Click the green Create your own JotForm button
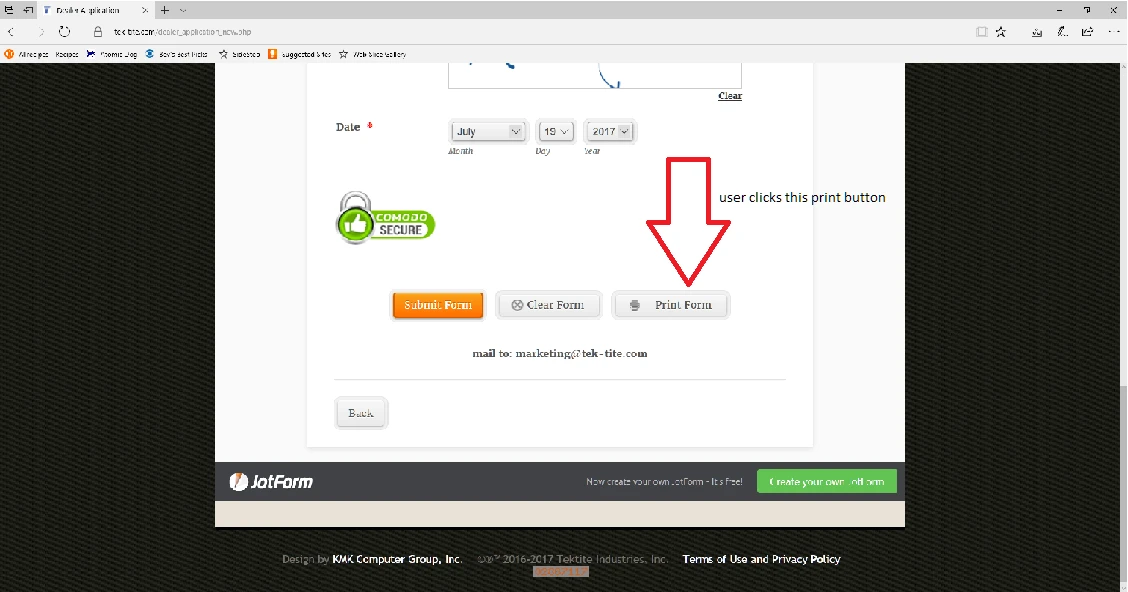 point(826,481)
